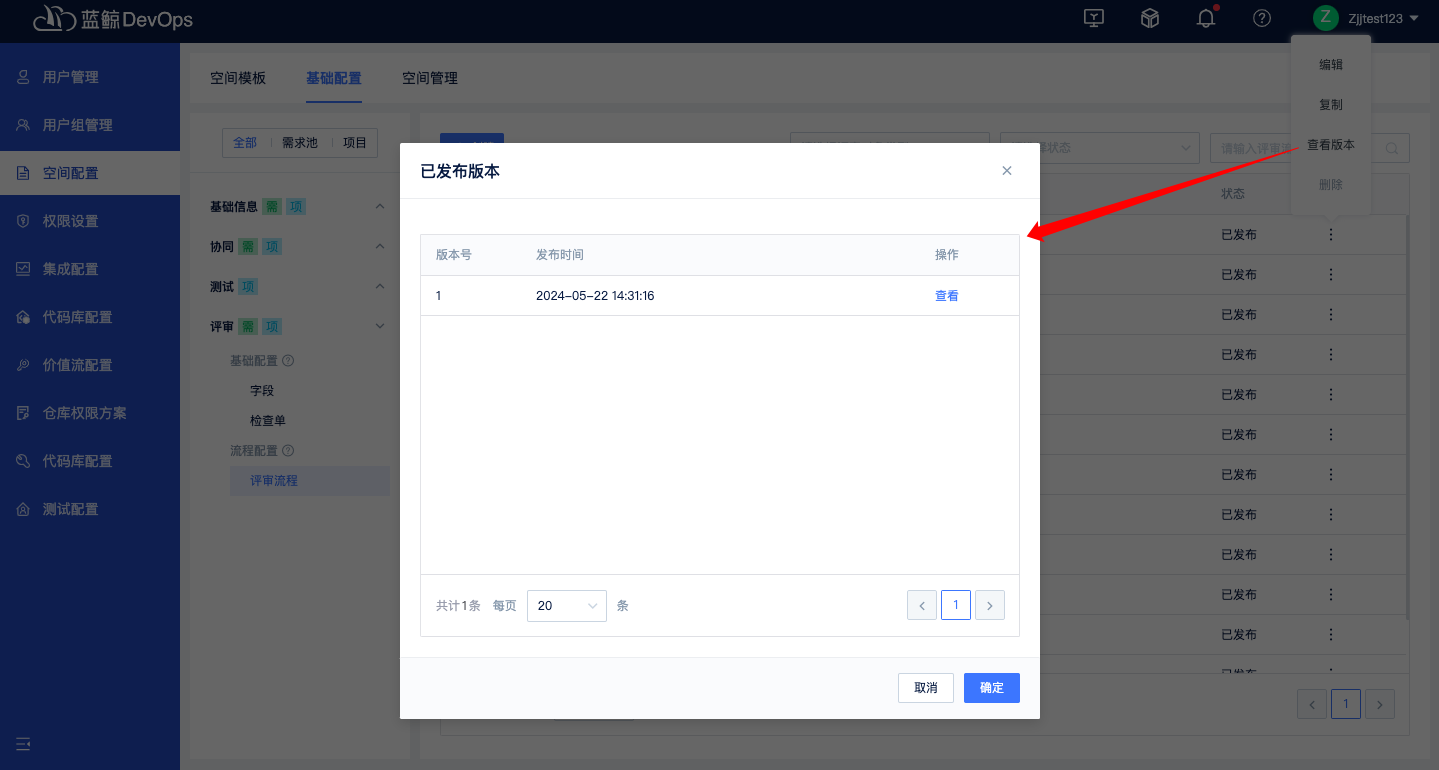The image size is (1439, 770).
Task: Click the green Z user avatar
Action: tap(1326, 17)
